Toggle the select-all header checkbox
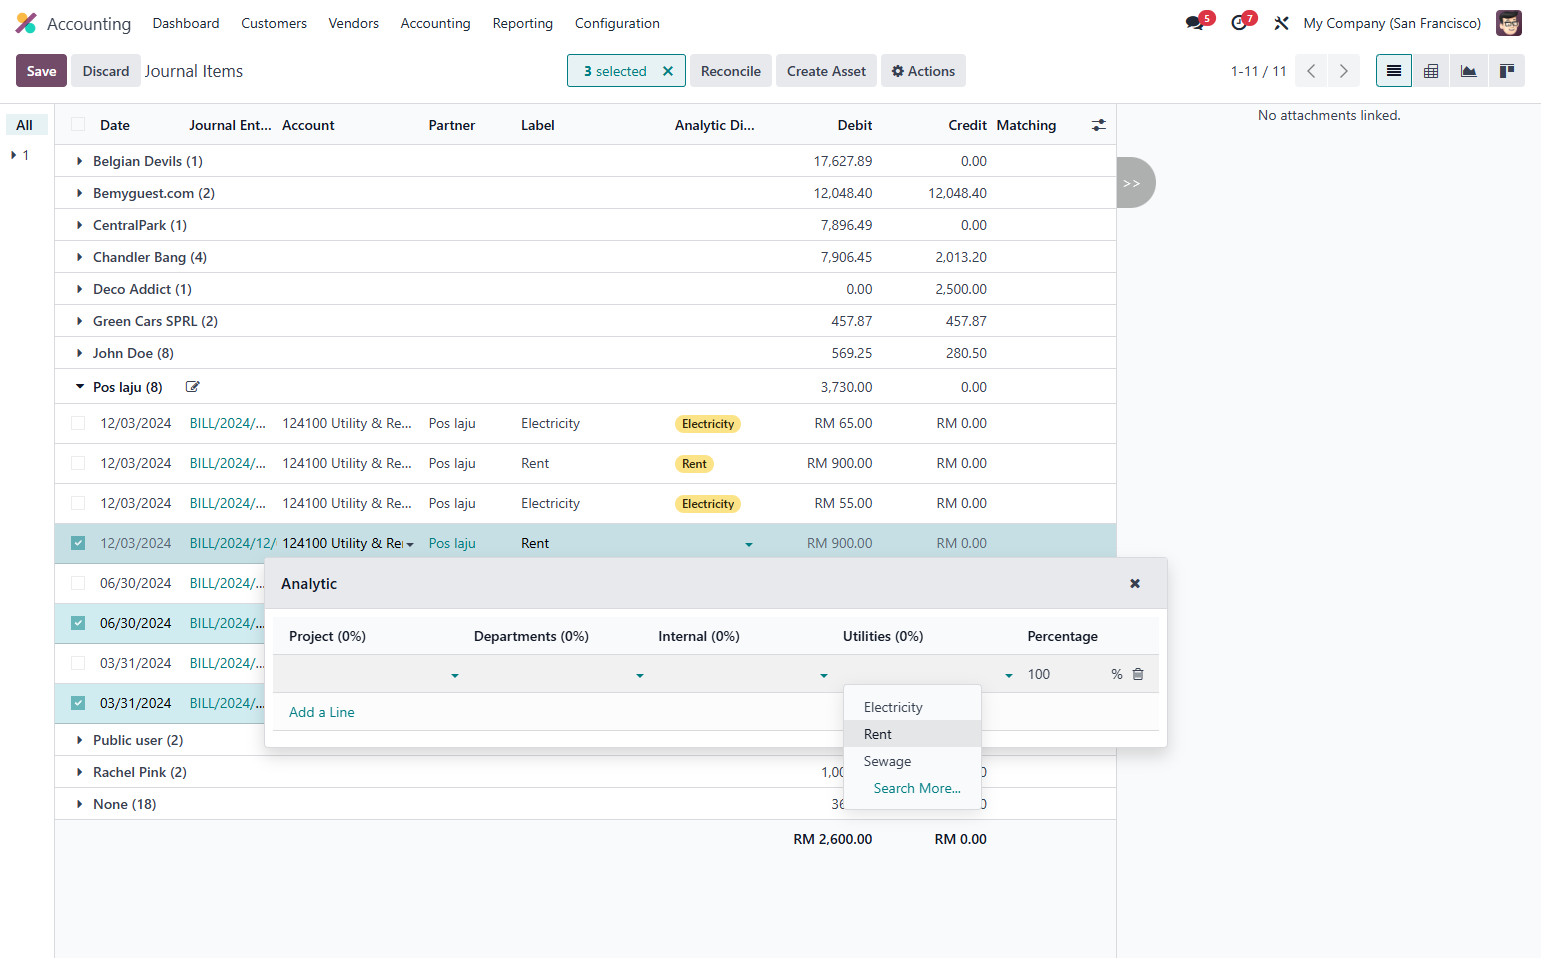This screenshot has height=958, width=1541. (78, 125)
